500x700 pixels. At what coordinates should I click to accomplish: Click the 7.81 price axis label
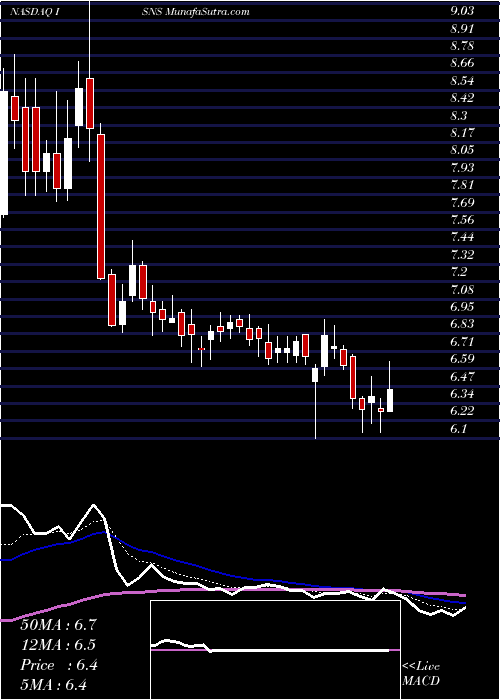(x=462, y=185)
